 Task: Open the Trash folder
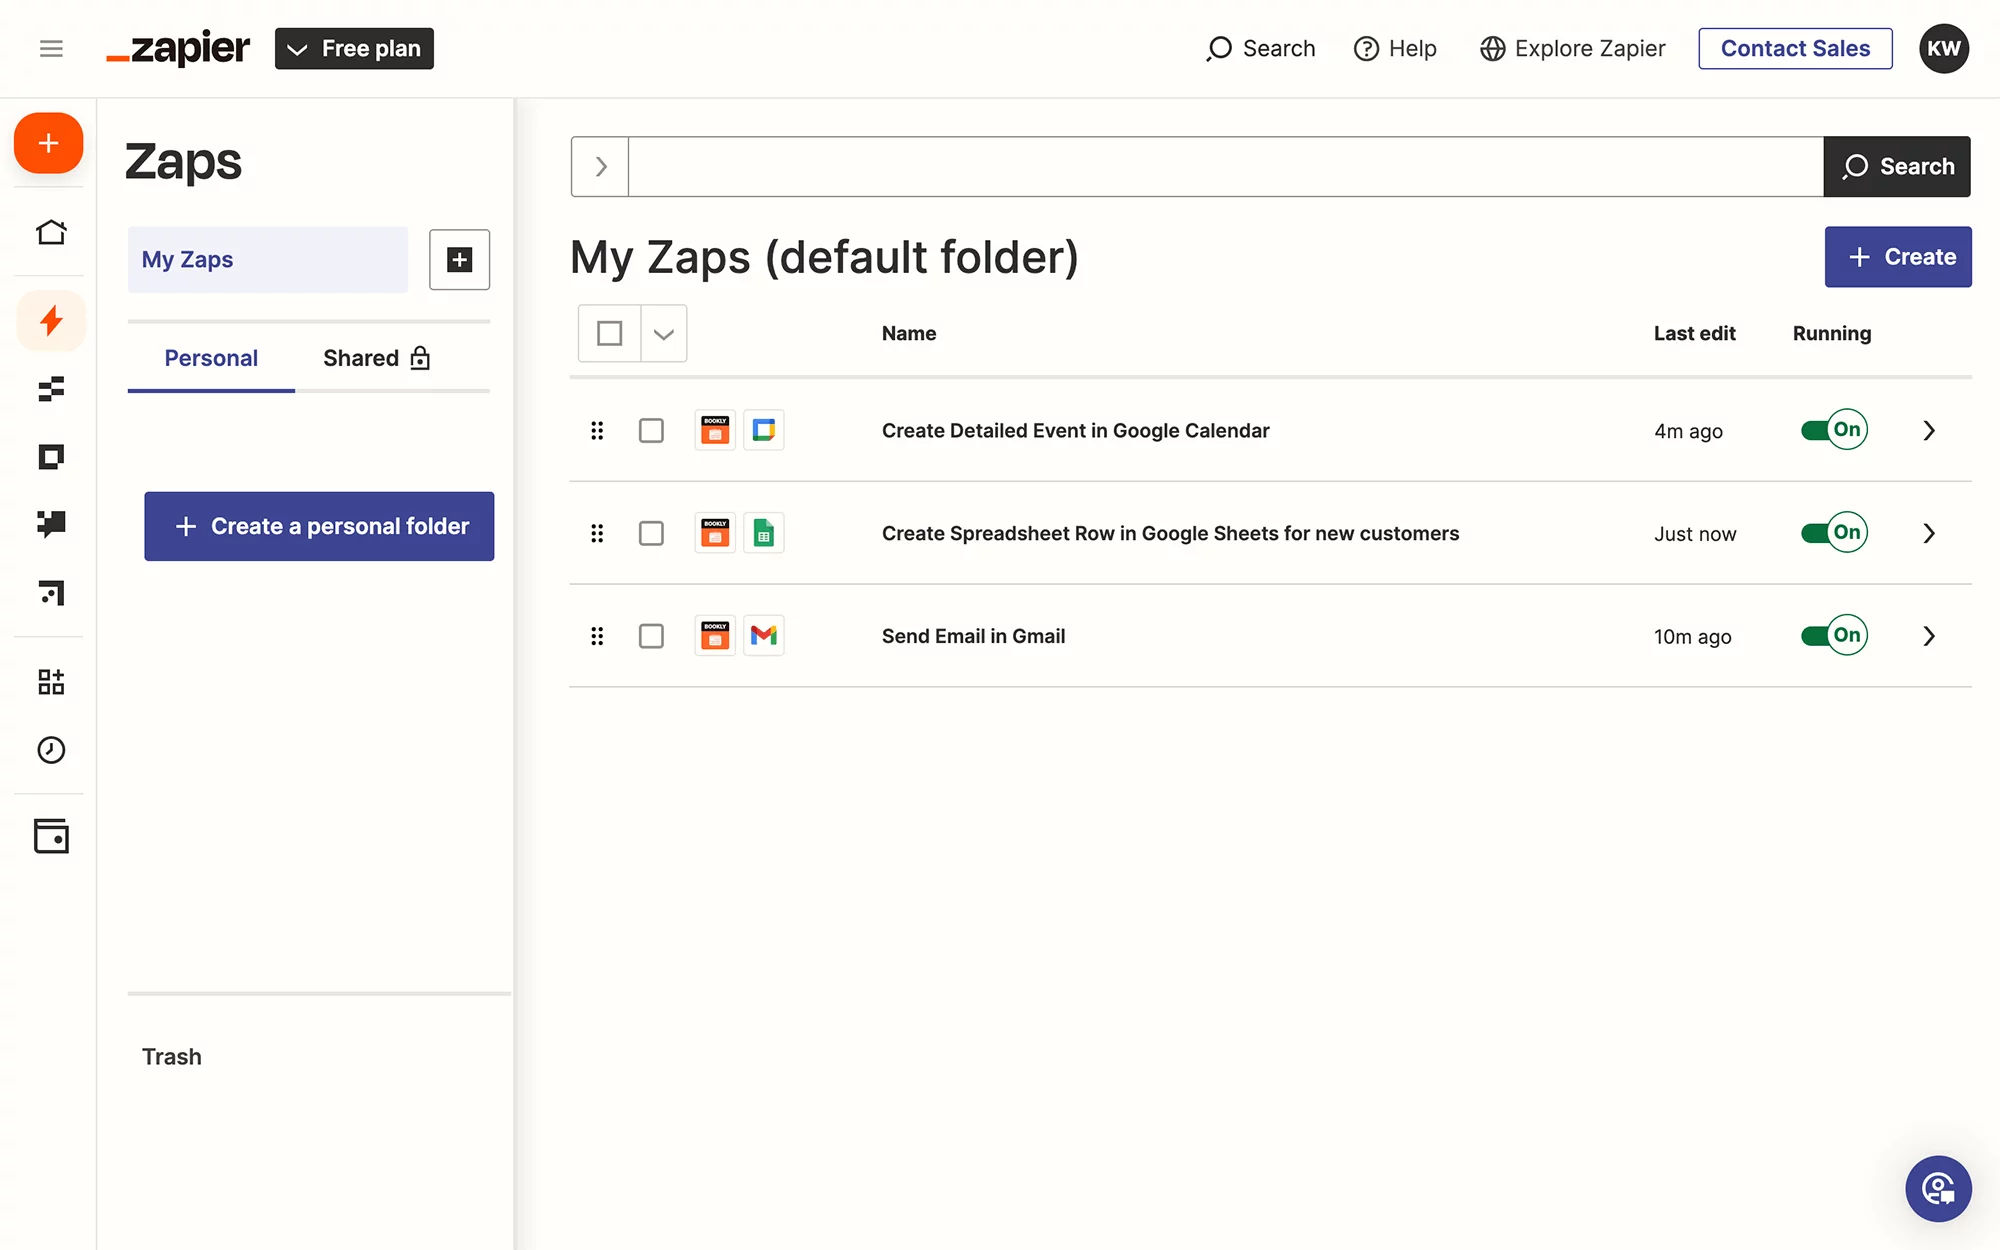pos(172,1057)
